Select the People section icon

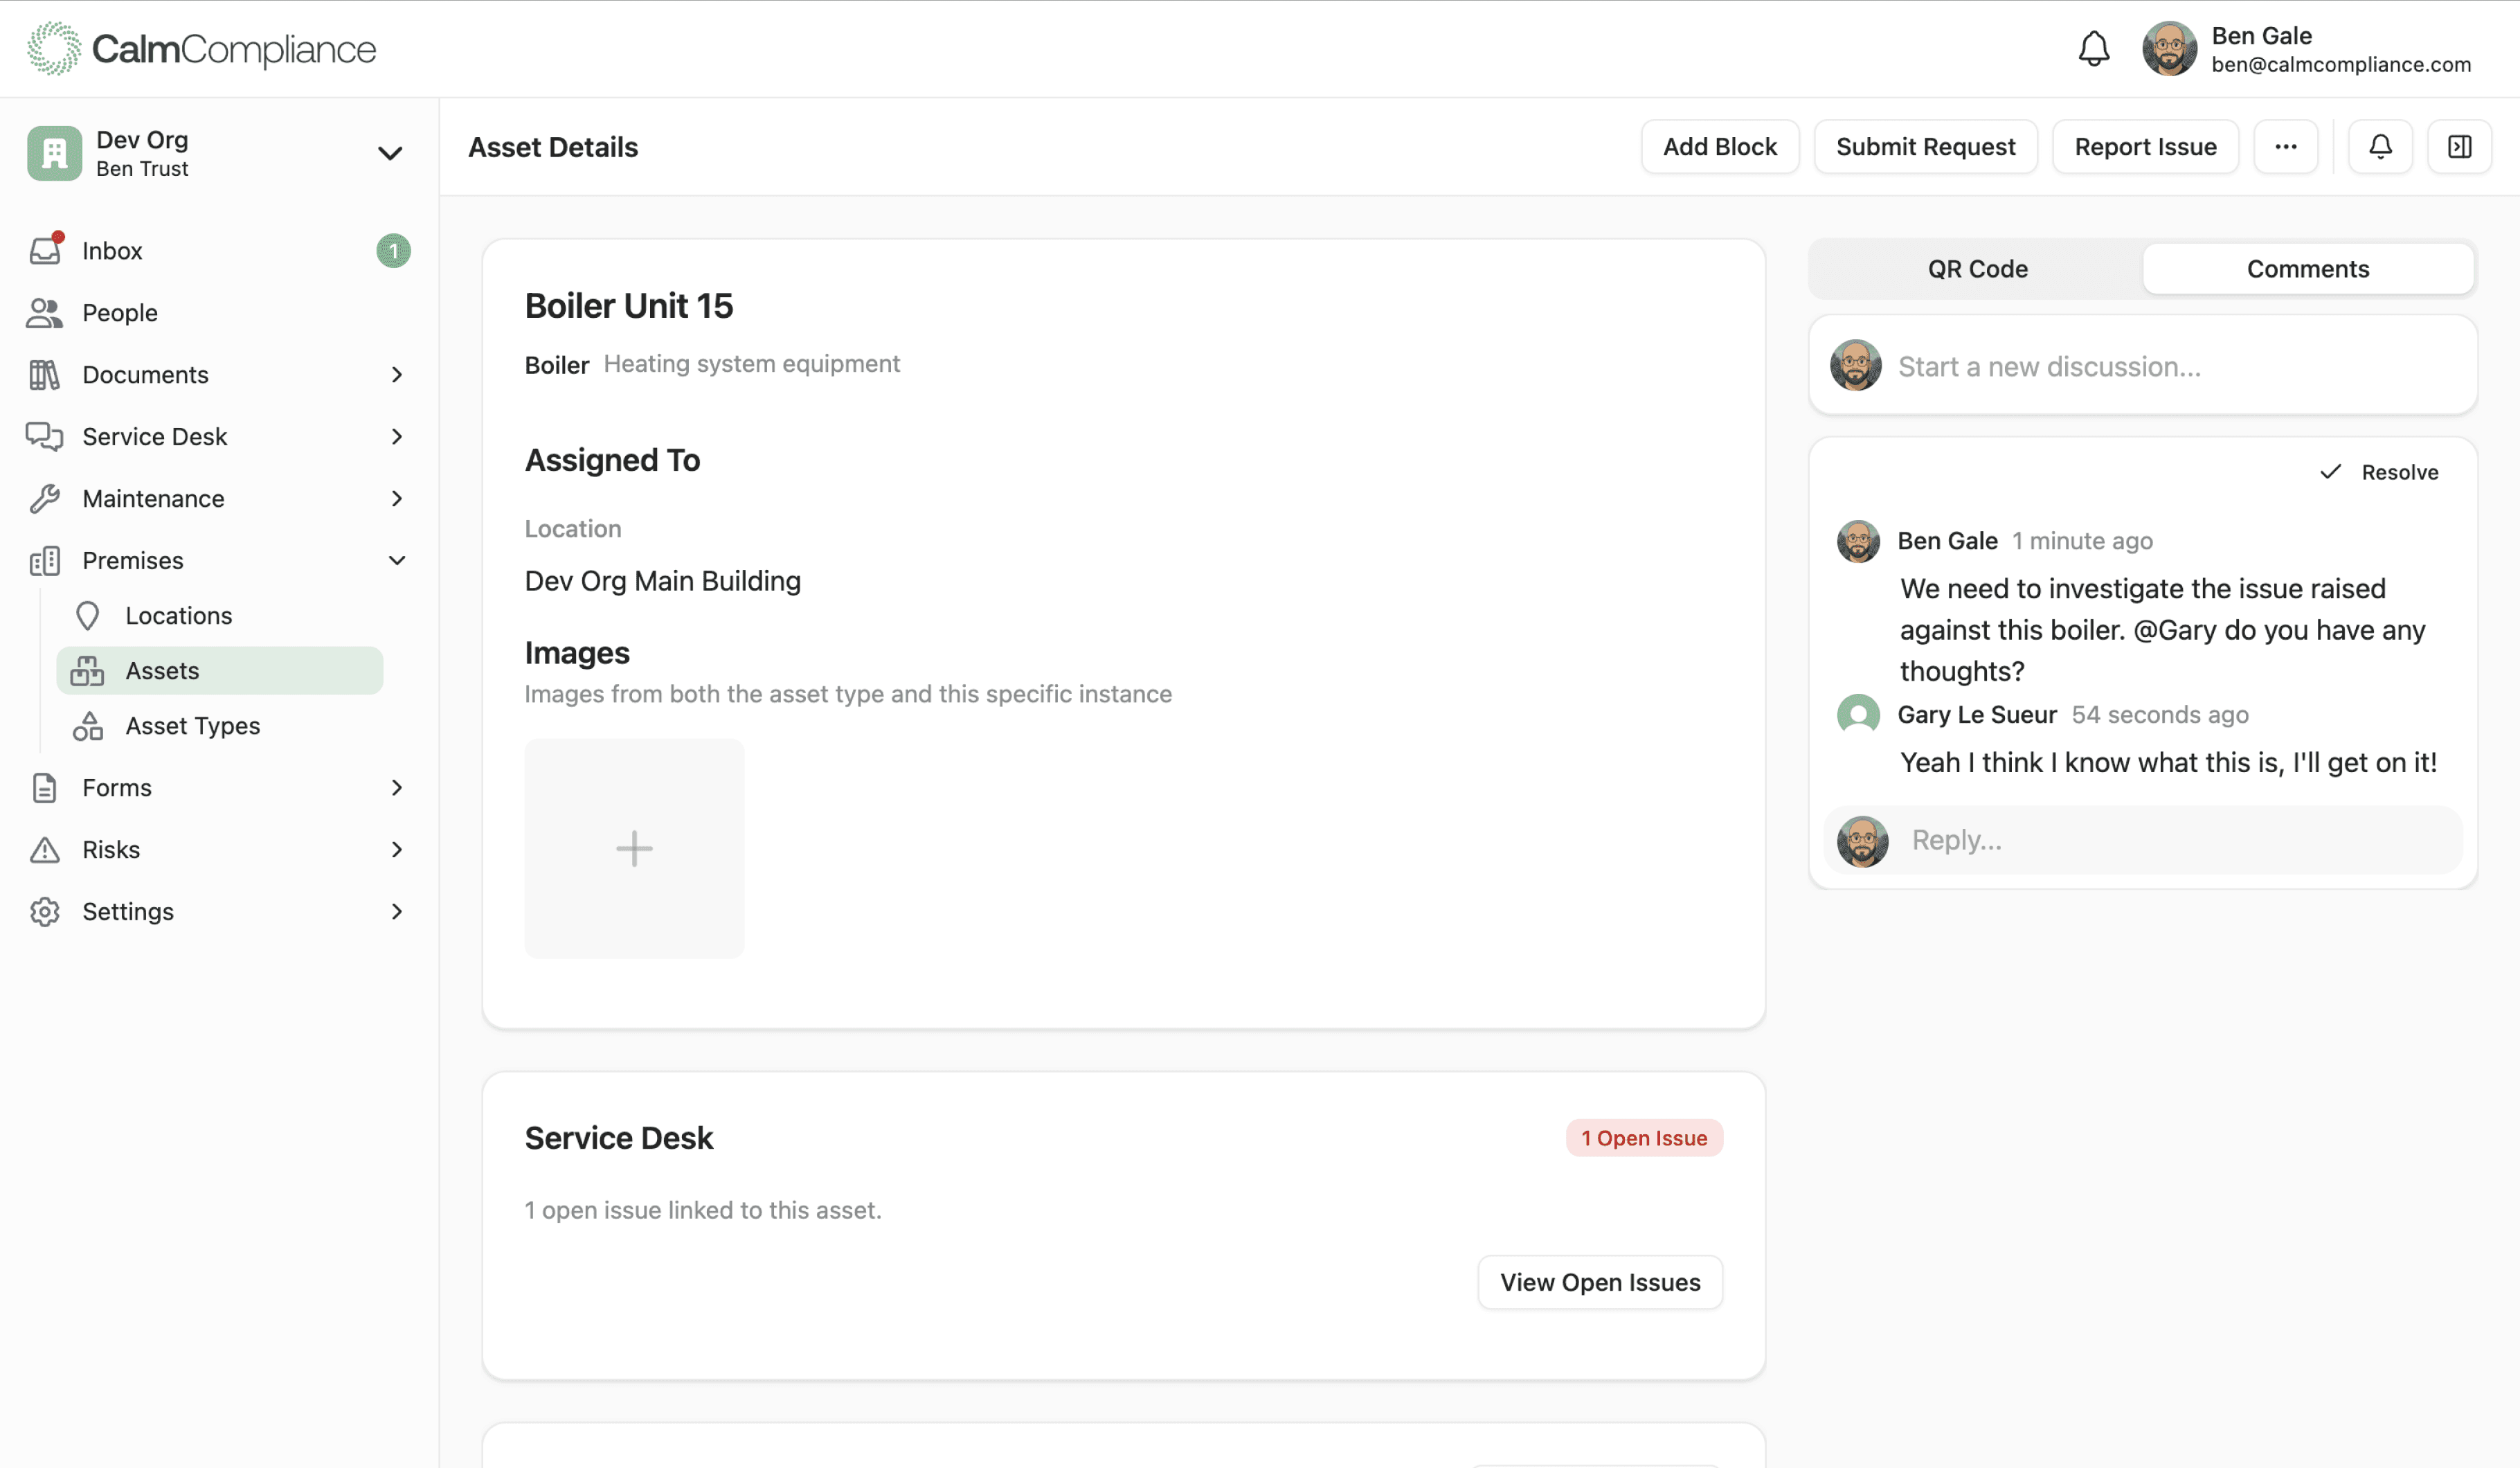[x=44, y=312]
